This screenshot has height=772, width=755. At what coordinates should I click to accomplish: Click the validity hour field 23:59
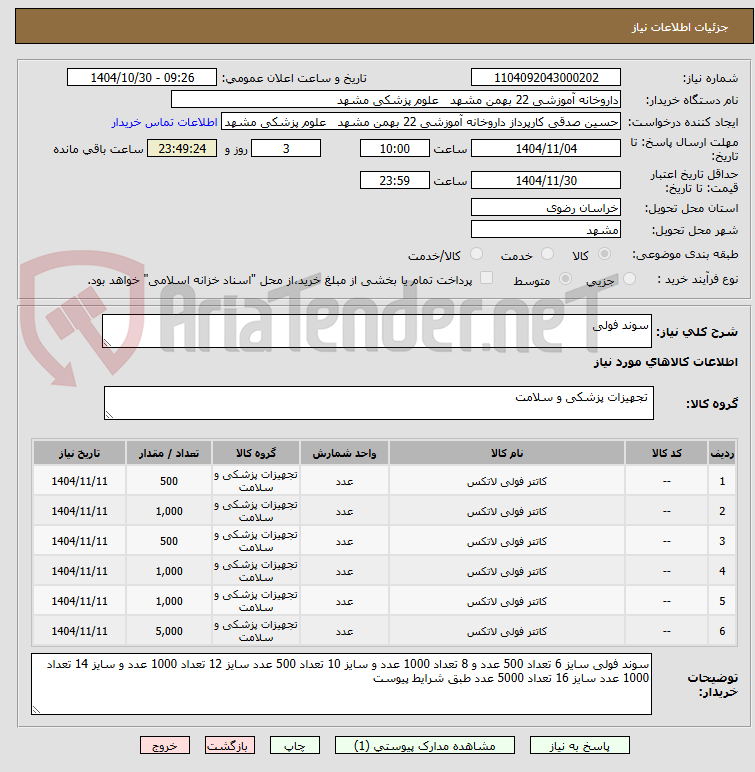pos(394,180)
